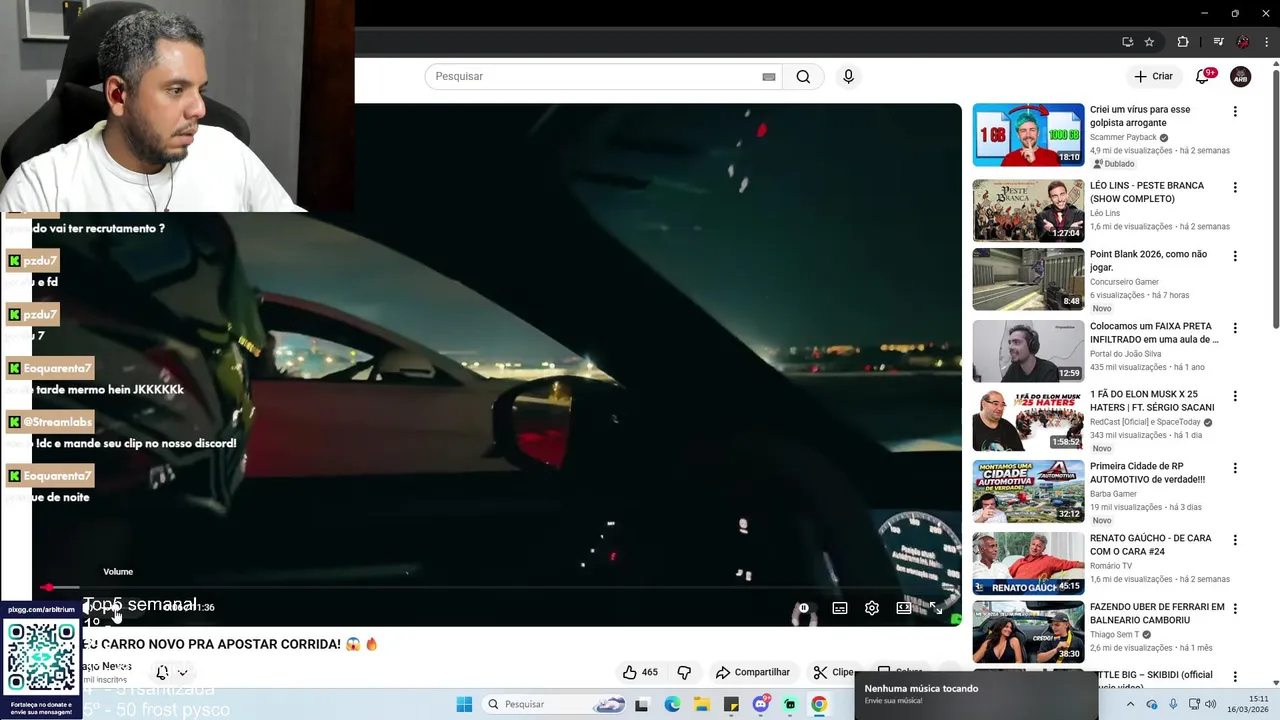The image size is (1280, 720).
Task: Open cidade automotiva thumbnail 32:12
Action: pyautogui.click(x=1028, y=491)
